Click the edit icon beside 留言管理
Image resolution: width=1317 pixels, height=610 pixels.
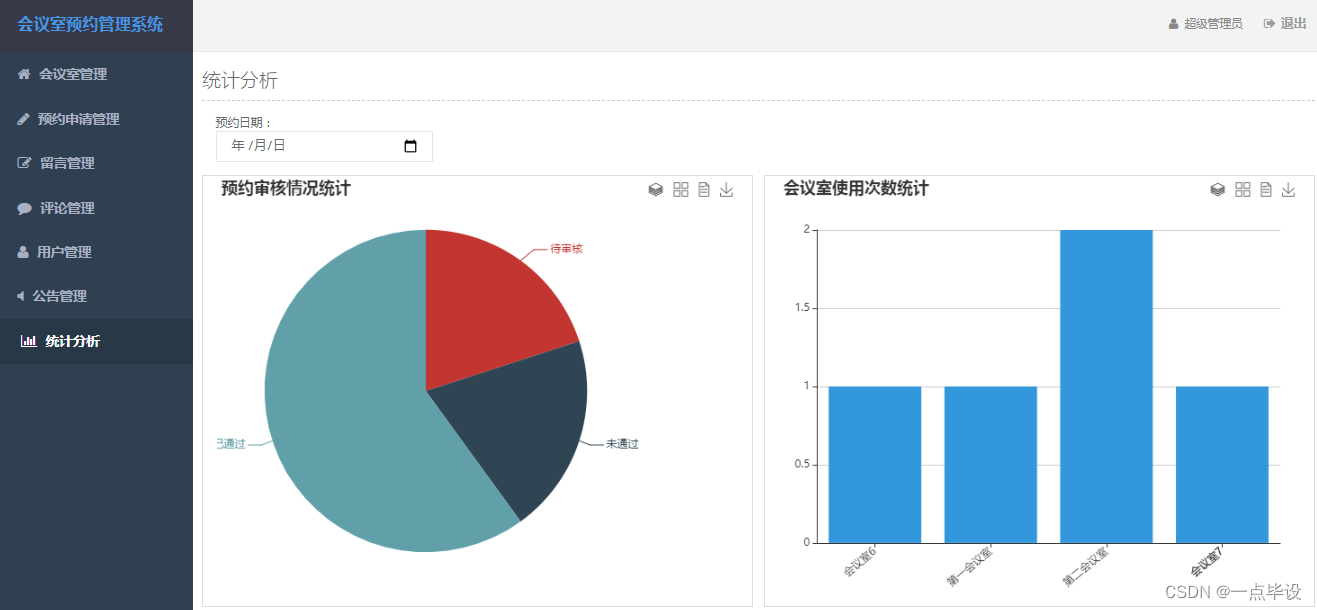coord(25,163)
